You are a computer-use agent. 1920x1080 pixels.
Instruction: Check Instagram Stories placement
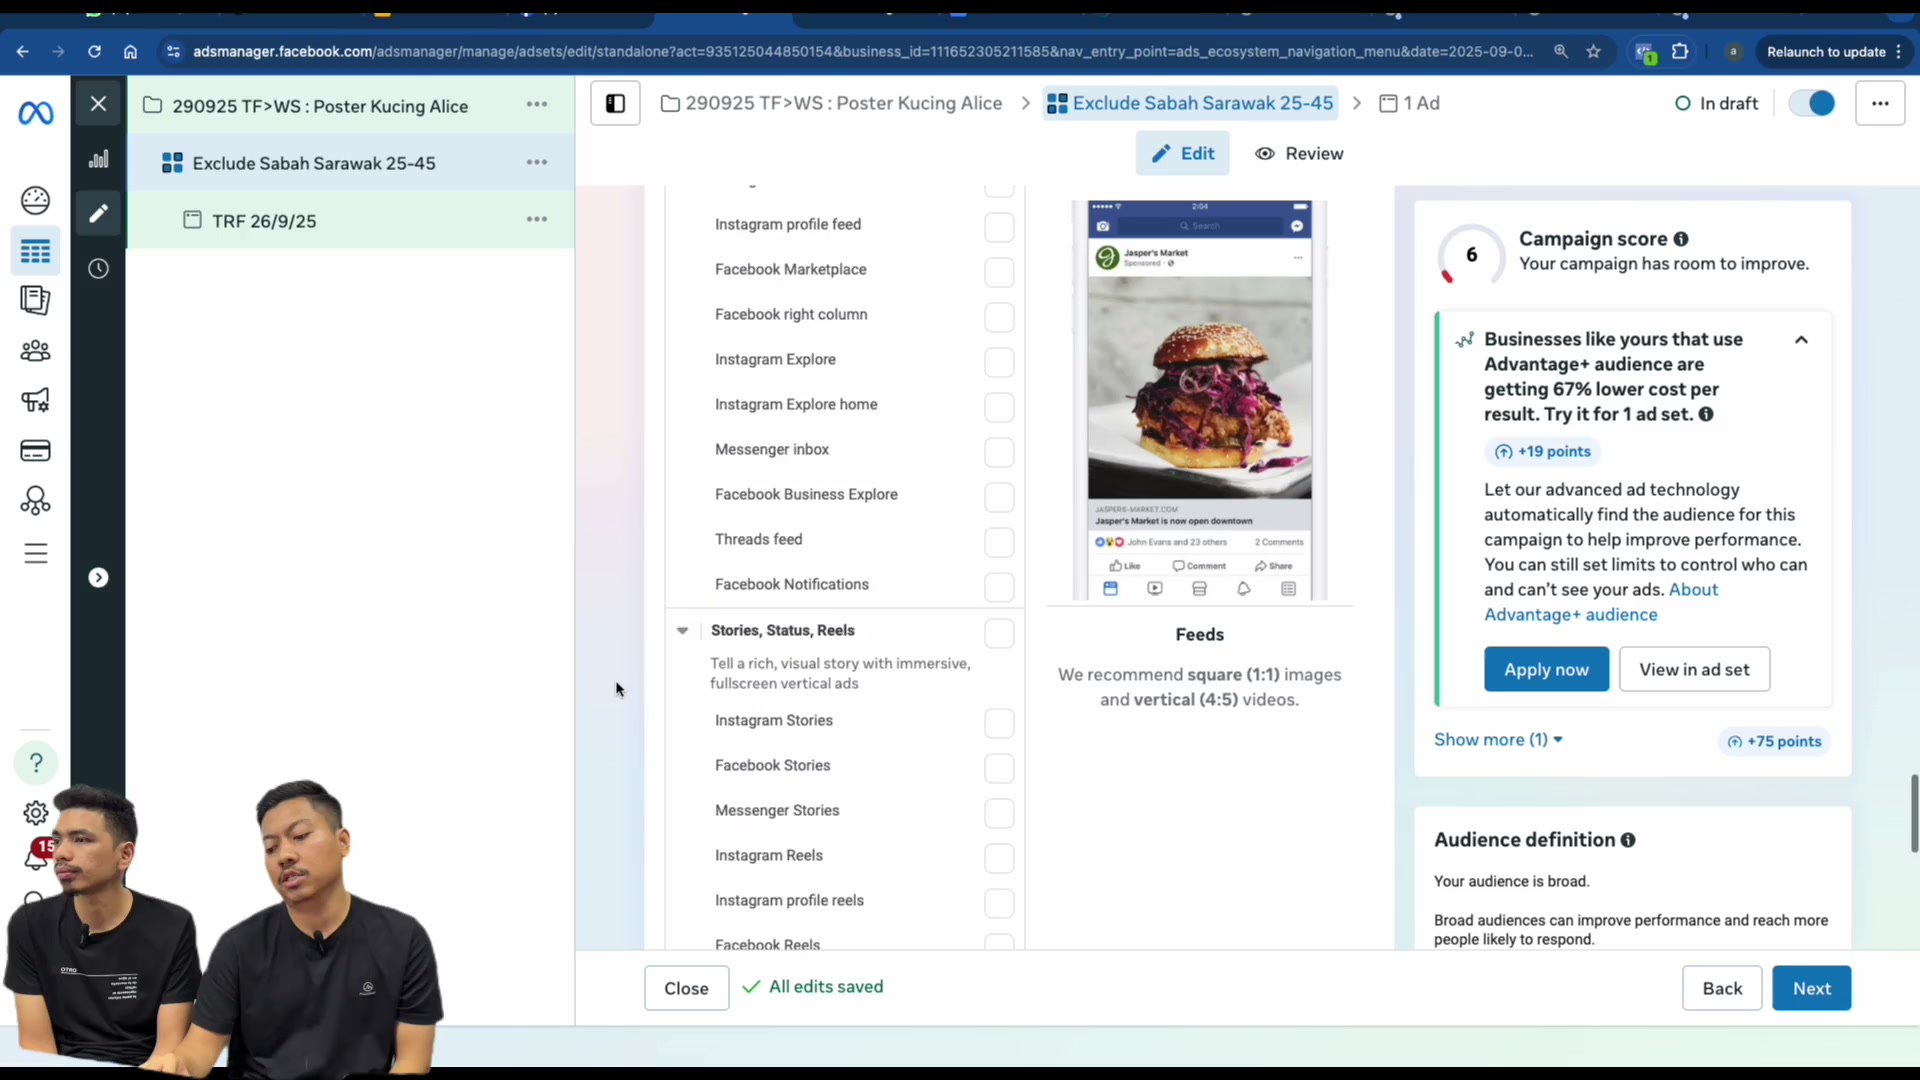tap(999, 723)
